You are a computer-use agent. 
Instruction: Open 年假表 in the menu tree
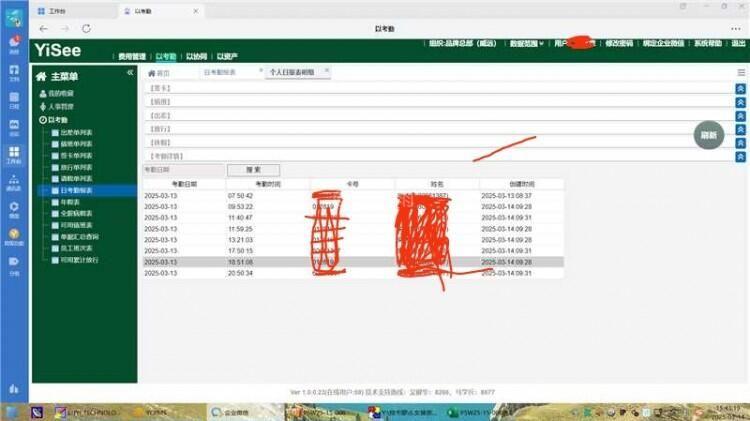(x=71, y=201)
